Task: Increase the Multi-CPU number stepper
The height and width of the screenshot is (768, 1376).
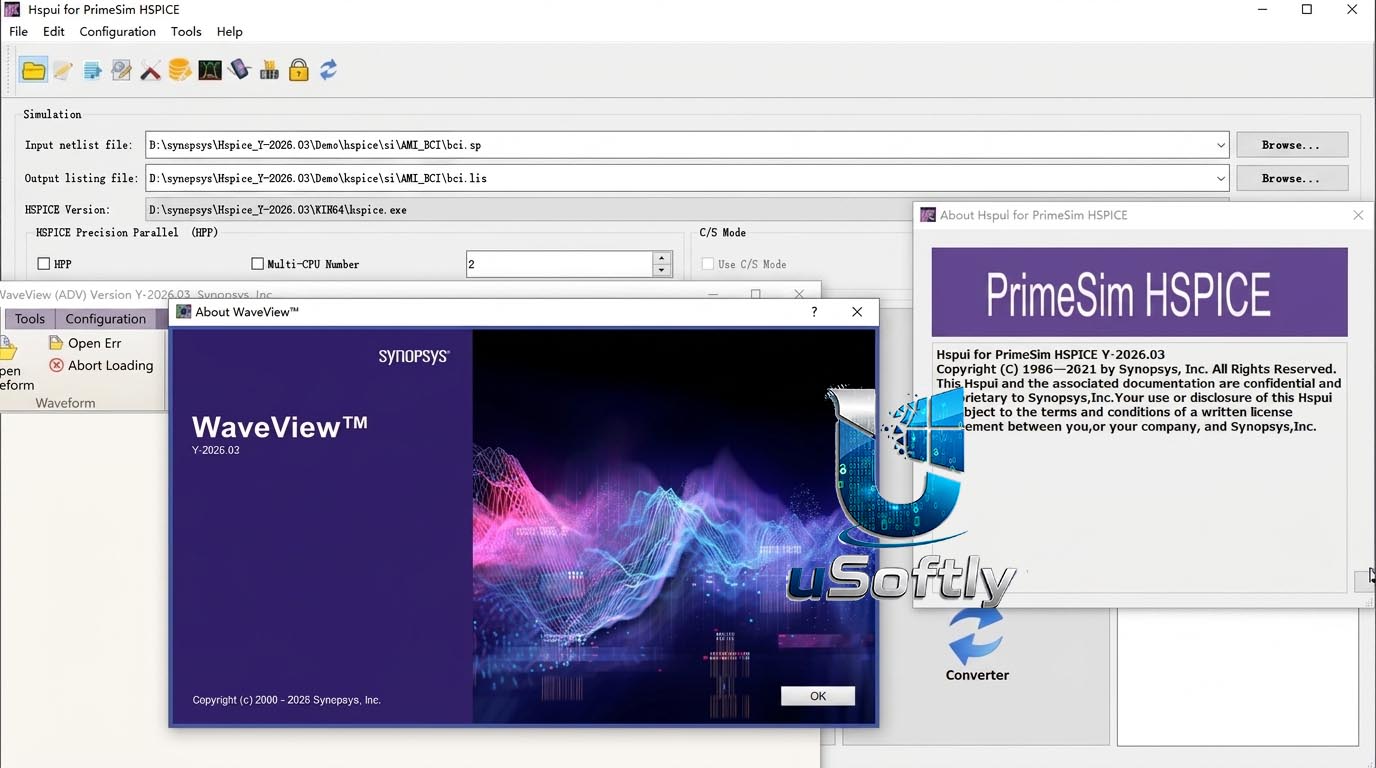Action: click(x=661, y=258)
